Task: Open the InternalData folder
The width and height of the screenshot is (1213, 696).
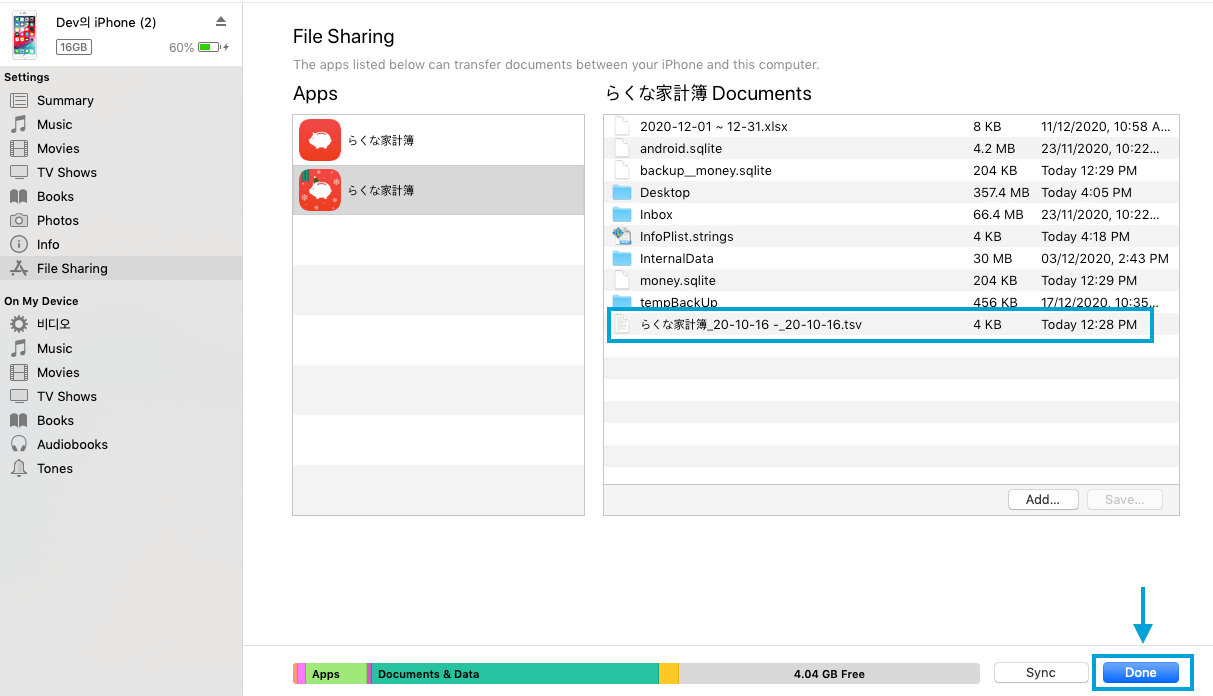Action: (x=676, y=259)
